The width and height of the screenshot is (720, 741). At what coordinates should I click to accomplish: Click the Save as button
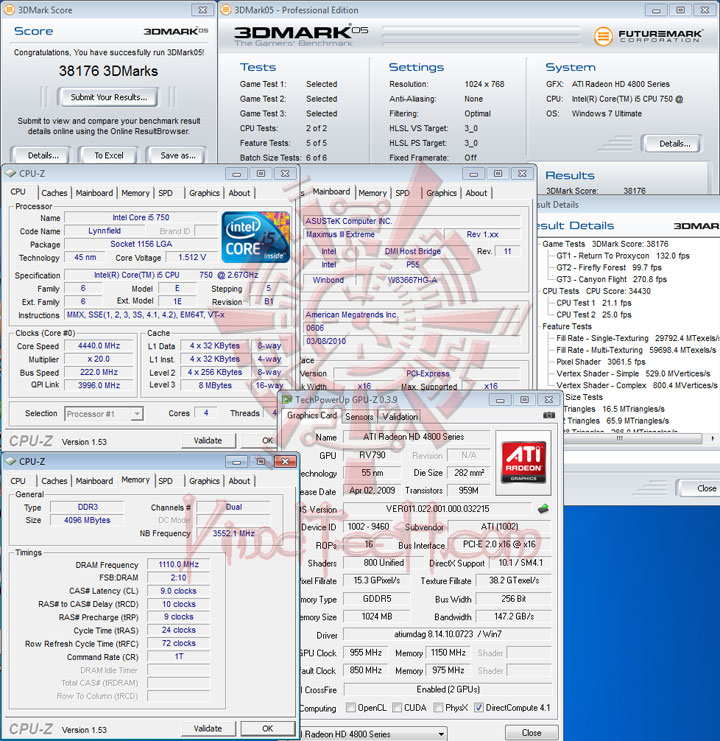(178, 155)
